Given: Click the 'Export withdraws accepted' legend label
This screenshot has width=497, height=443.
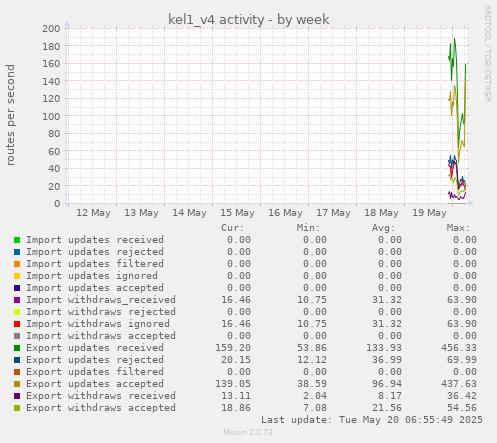Looking at the screenshot, I should click(101, 408).
